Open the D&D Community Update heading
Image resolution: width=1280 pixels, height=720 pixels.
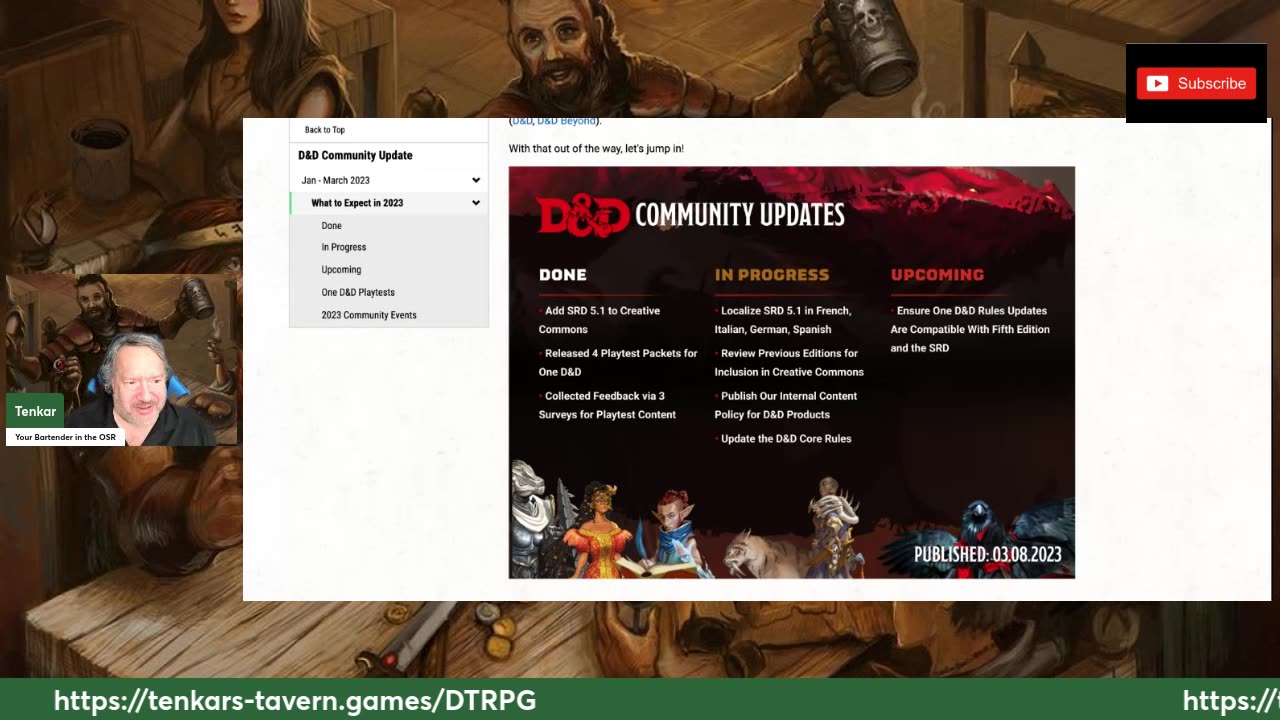click(x=355, y=155)
